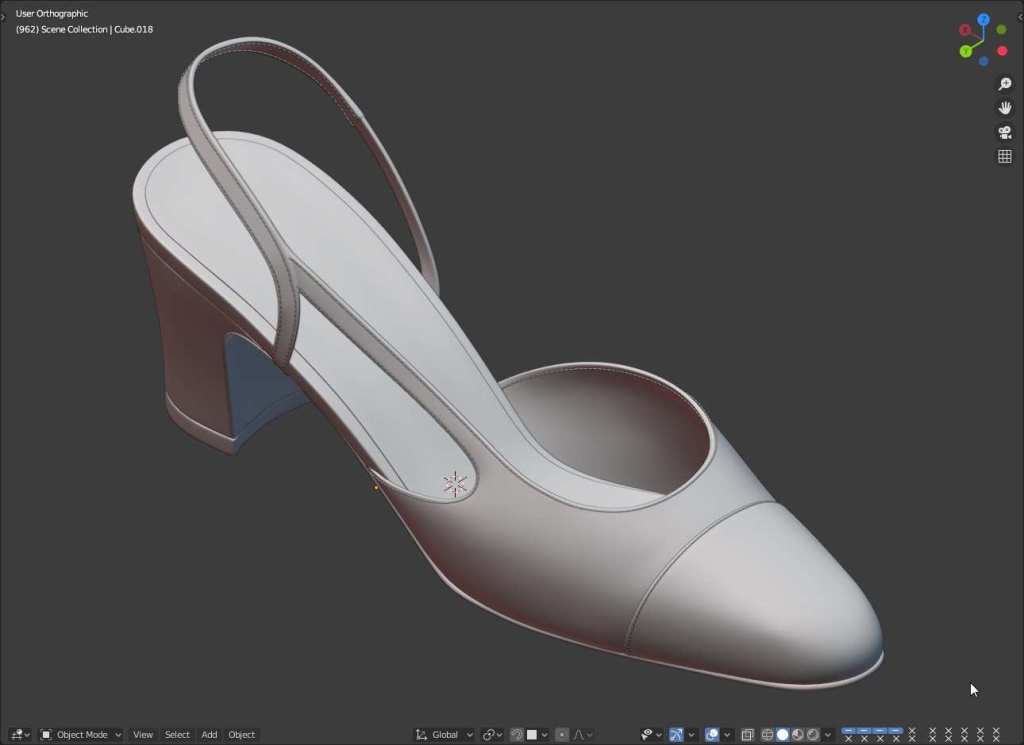The height and width of the screenshot is (745, 1024).
Task: Open the Global transform orientation dropdown
Action: (x=445, y=735)
